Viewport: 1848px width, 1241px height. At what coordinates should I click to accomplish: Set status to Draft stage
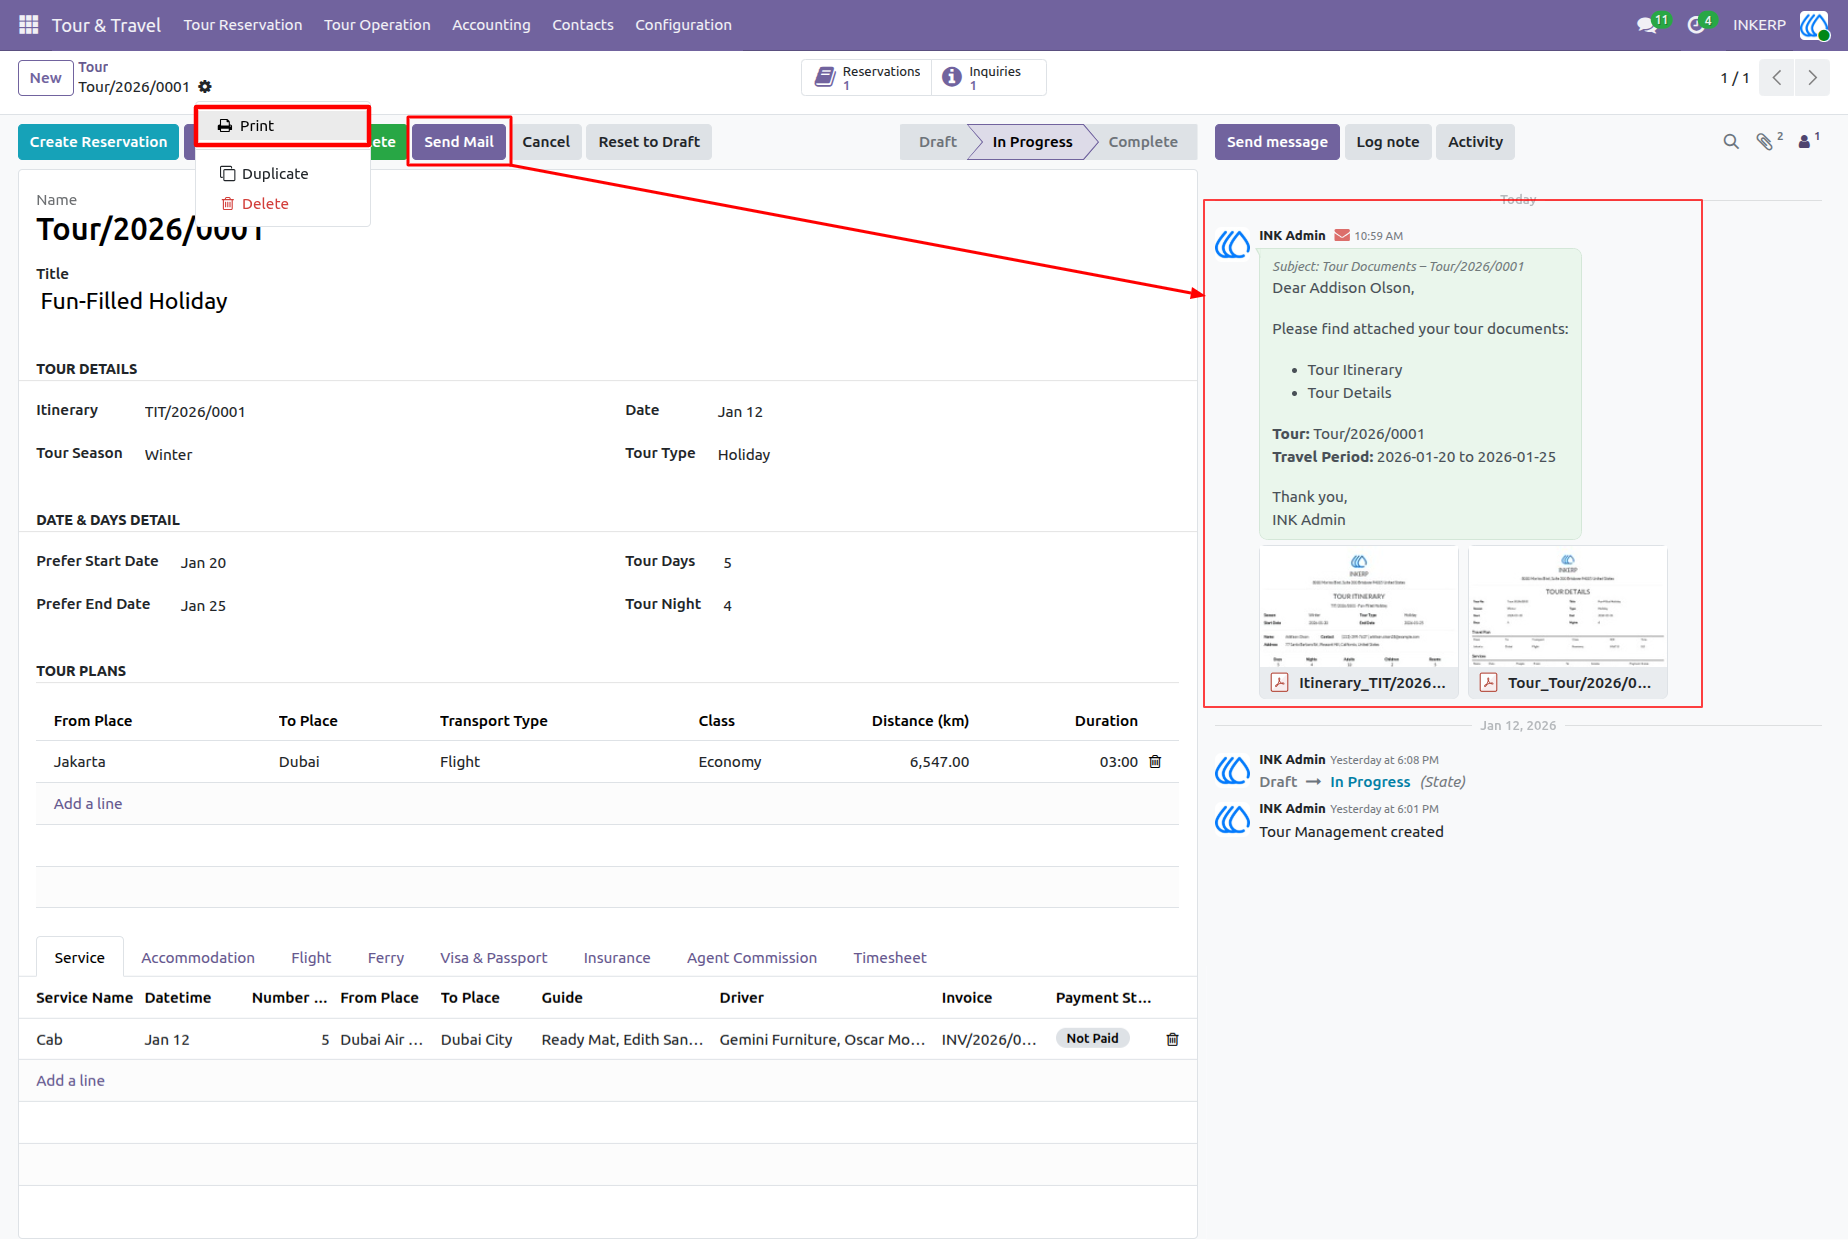(937, 142)
